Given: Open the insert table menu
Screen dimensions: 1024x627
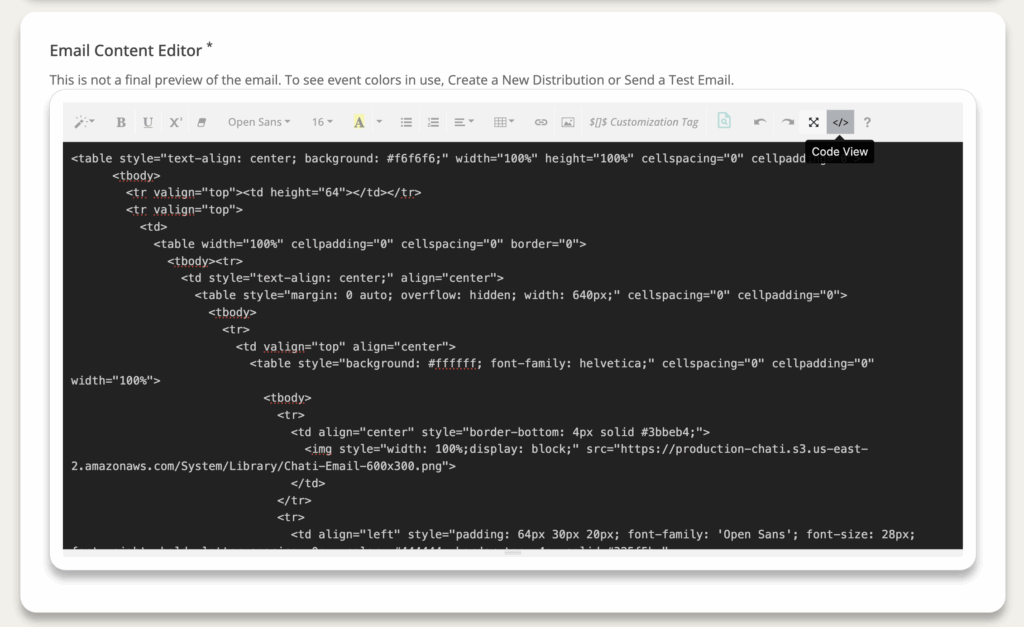Looking at the screenshot, I should point(504,122).
